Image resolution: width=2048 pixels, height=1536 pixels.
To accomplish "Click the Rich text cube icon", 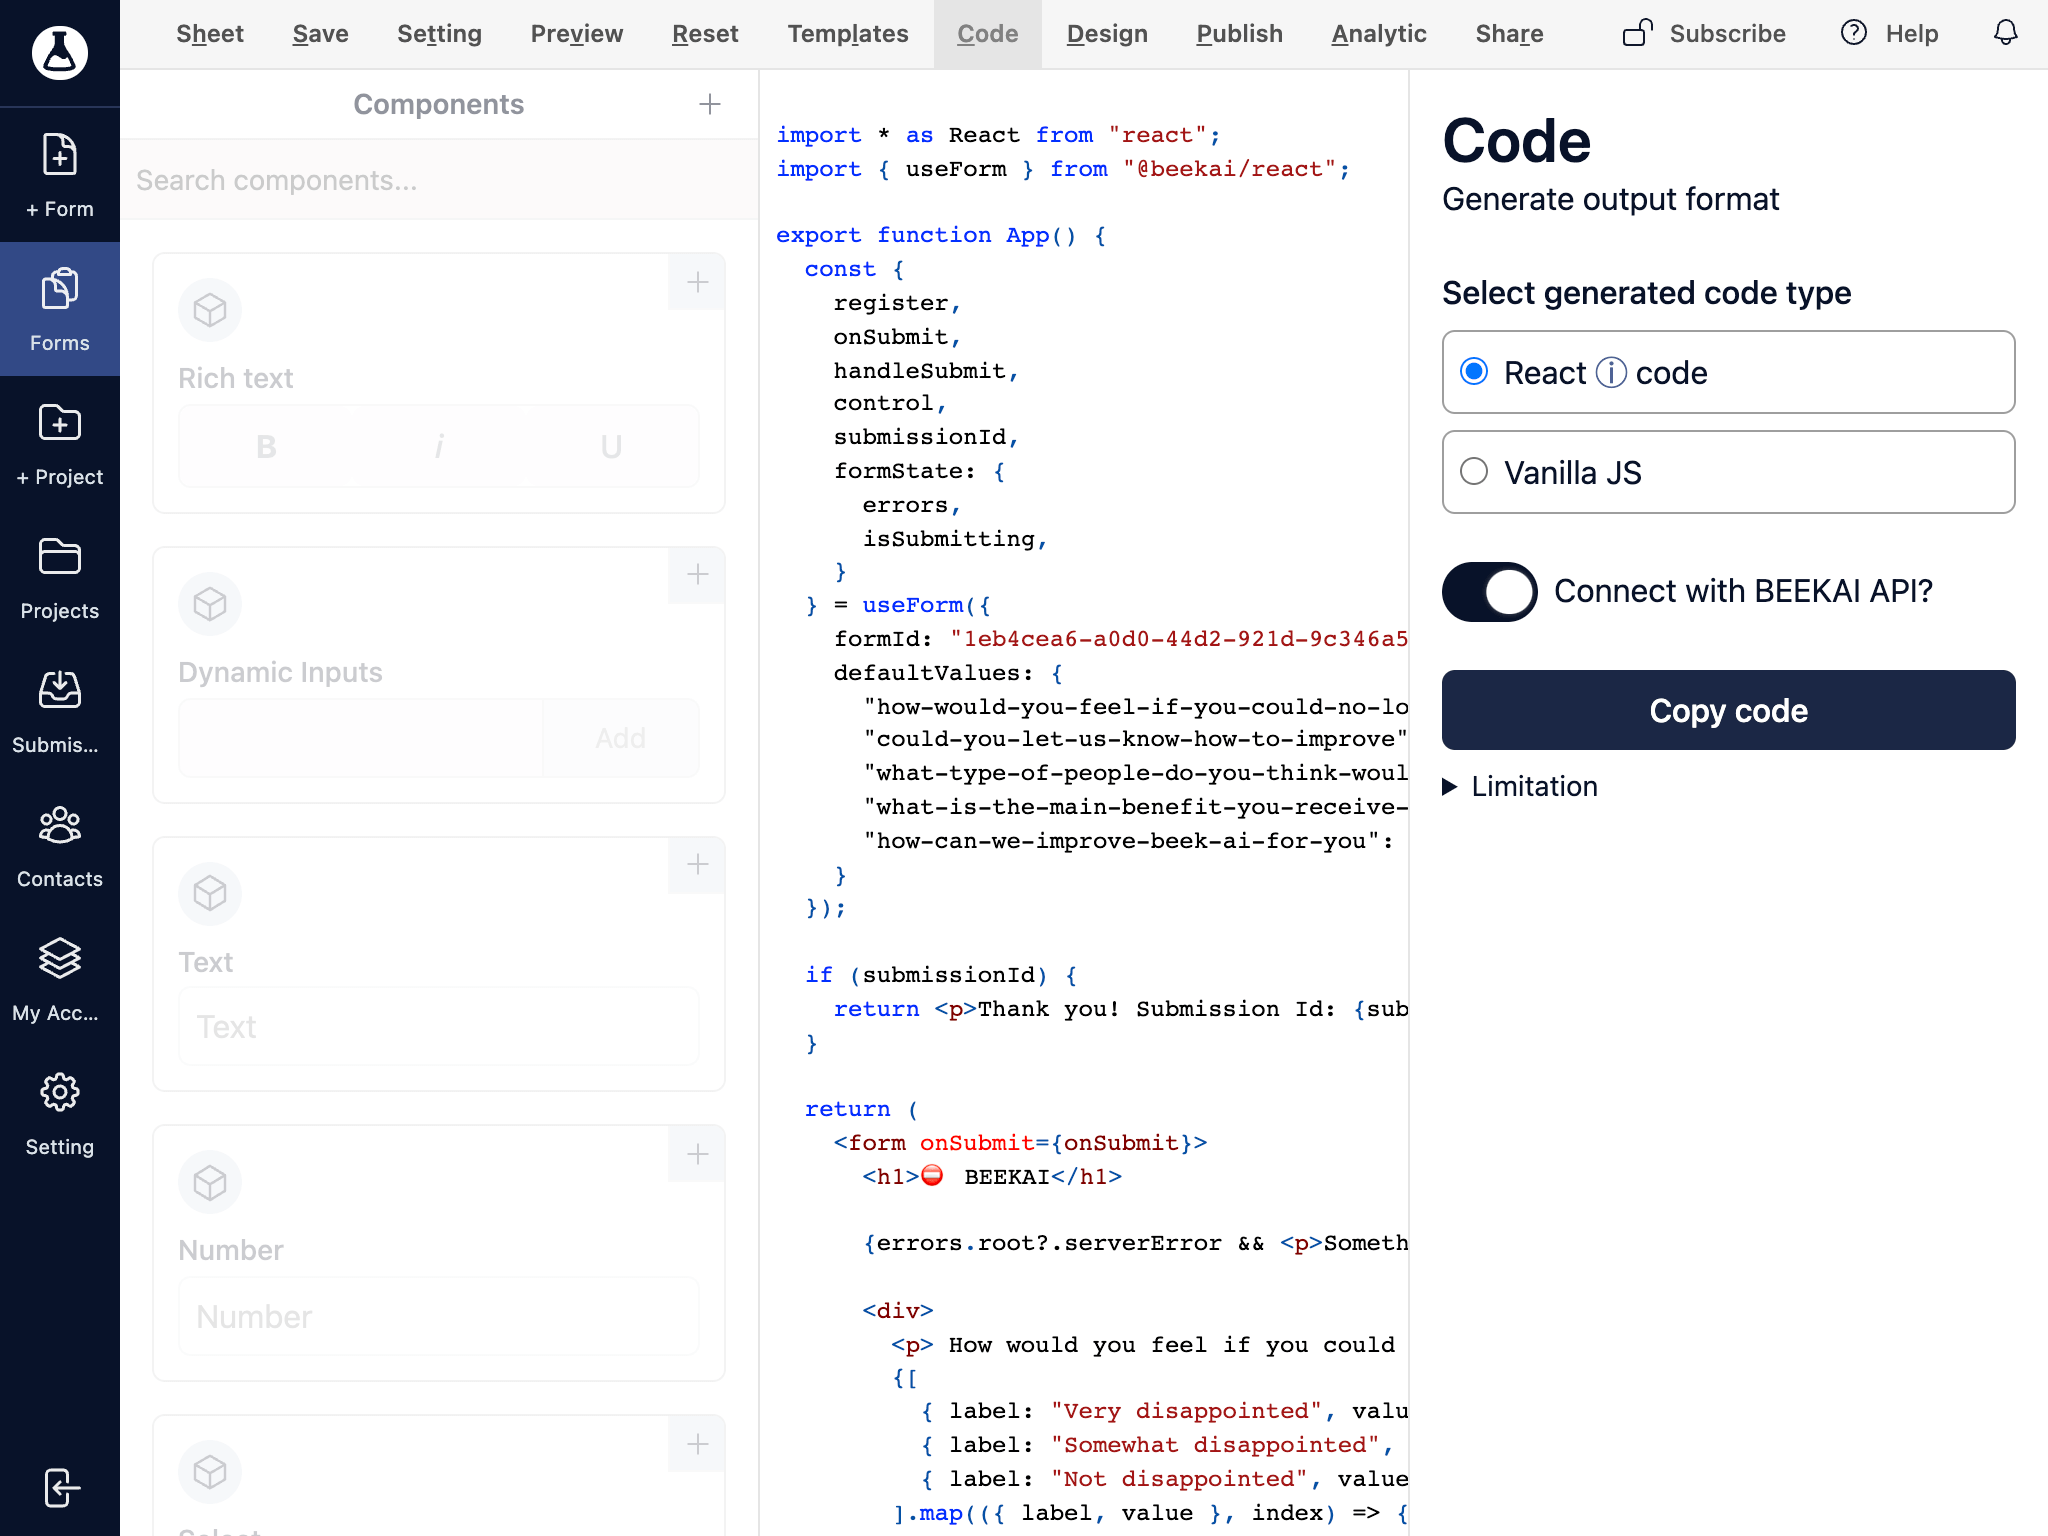I will [x=210, y=310].
